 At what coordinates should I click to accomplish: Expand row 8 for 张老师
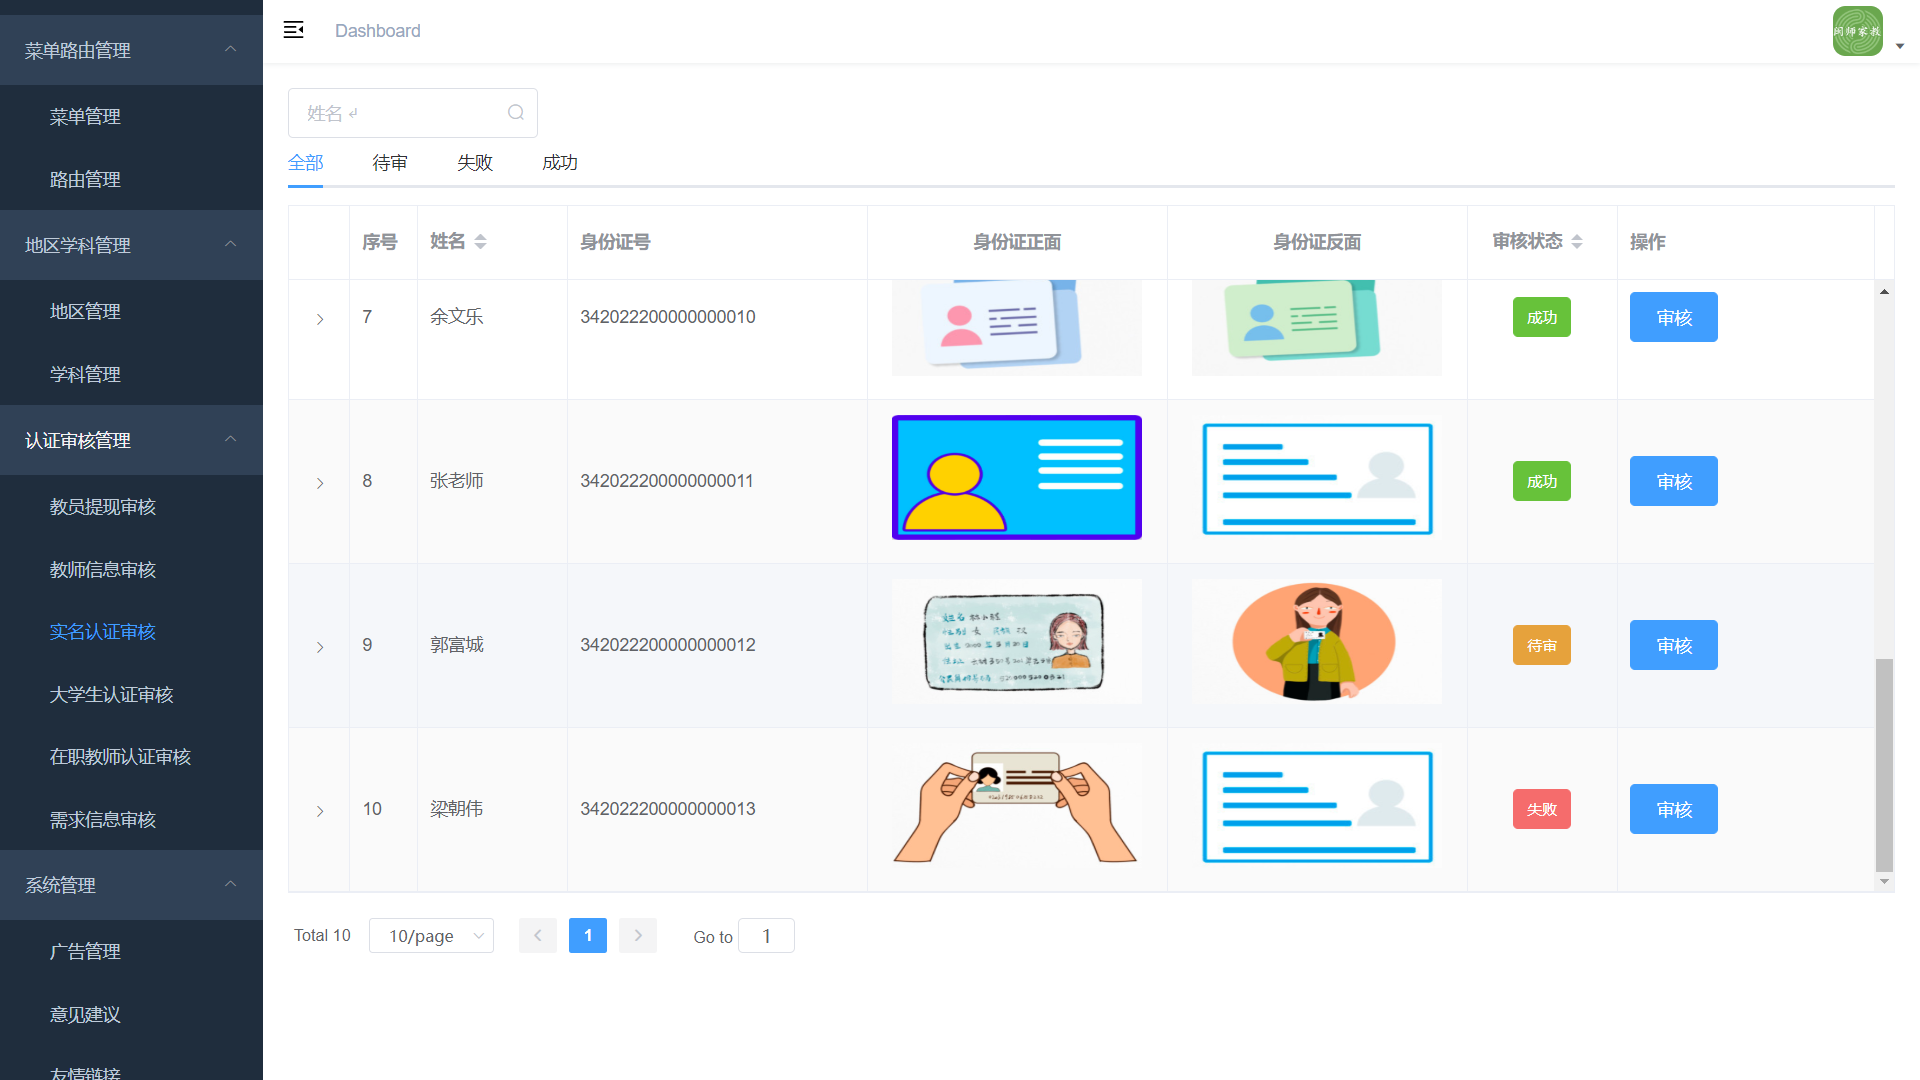pyautogui.click(x=320, y=482)
